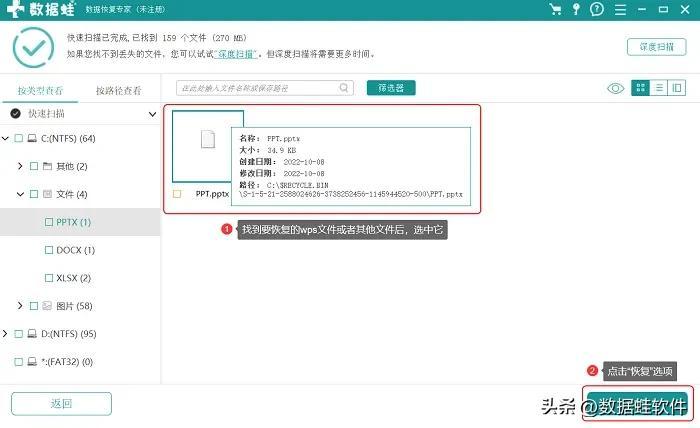700x428 pixels.
Task: Switch to list view layout
Action: [659, 88]
